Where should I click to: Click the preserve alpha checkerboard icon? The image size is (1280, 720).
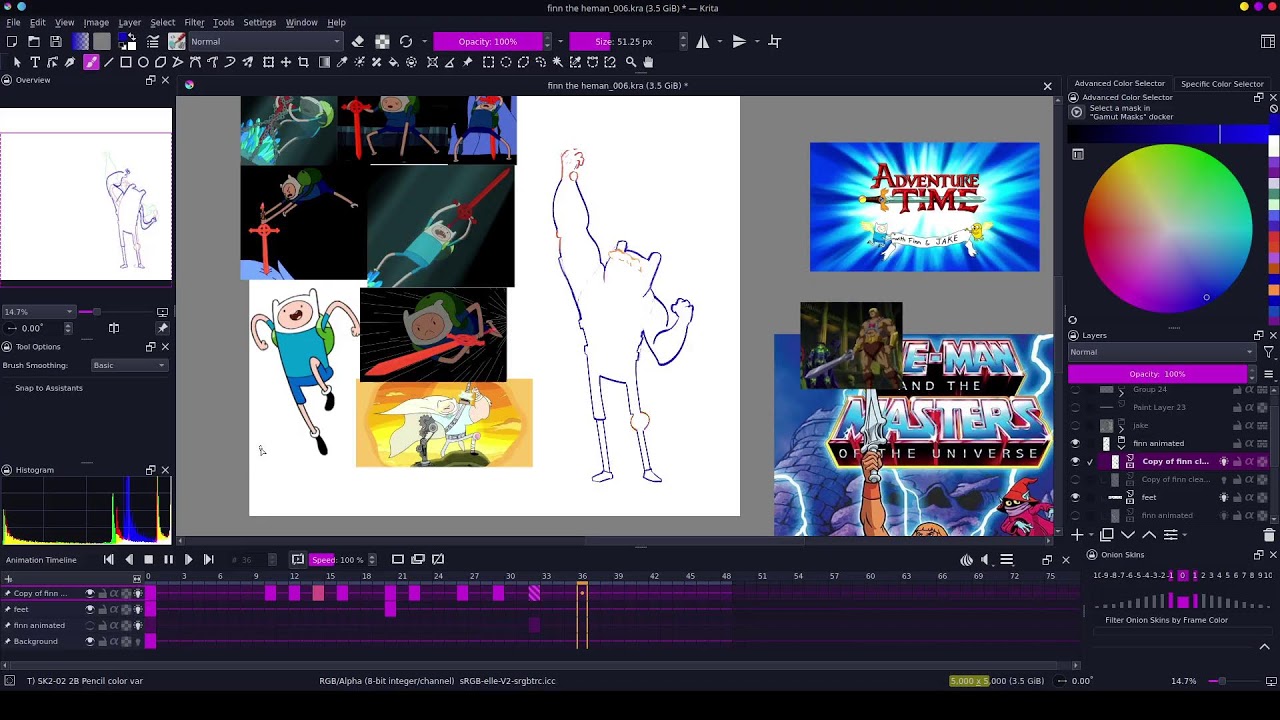pyautogui.click(x=382, y=41)
